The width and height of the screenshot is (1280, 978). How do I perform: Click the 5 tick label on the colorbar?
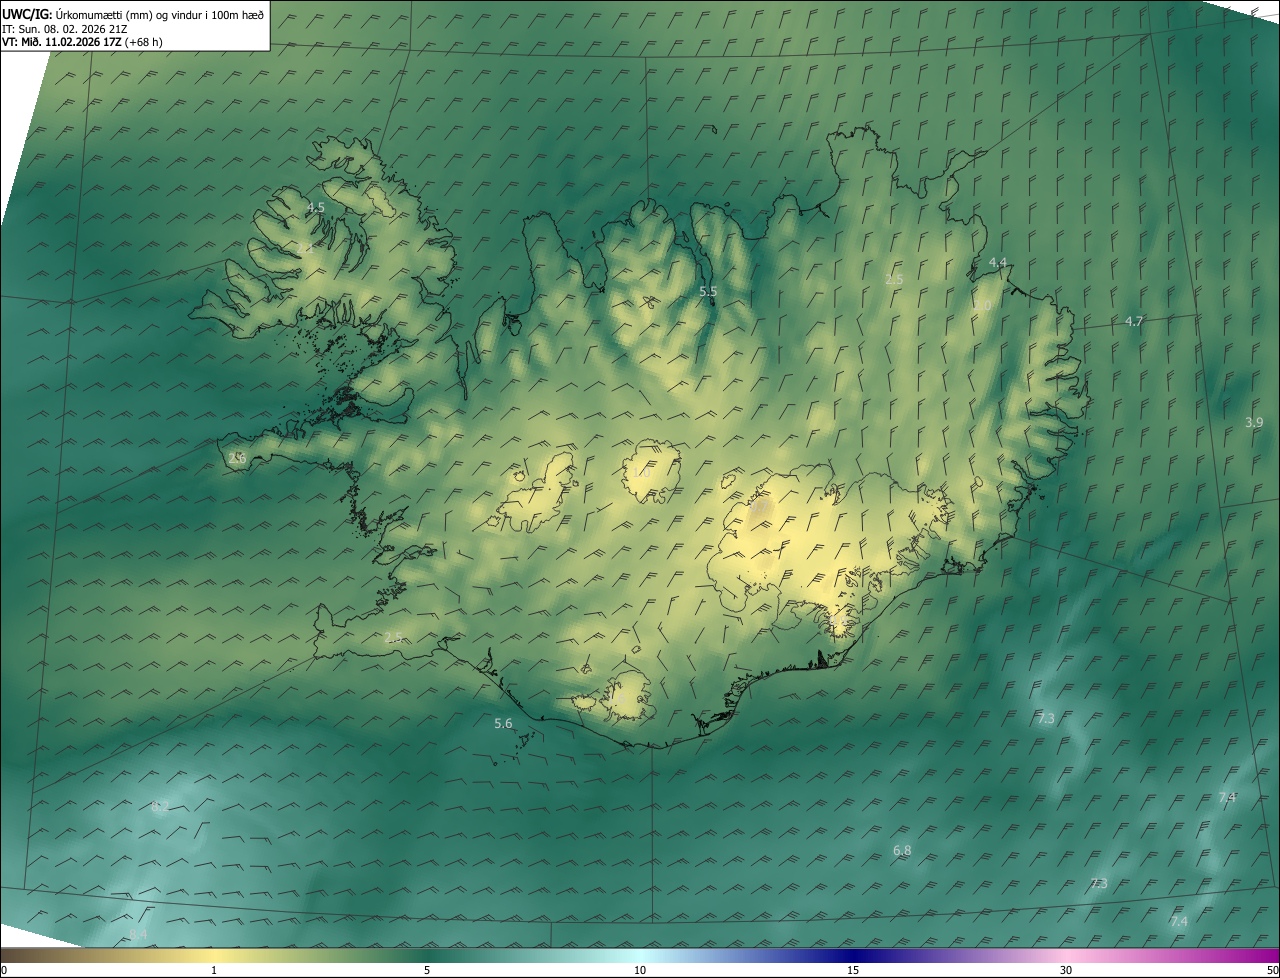point(427,970)
